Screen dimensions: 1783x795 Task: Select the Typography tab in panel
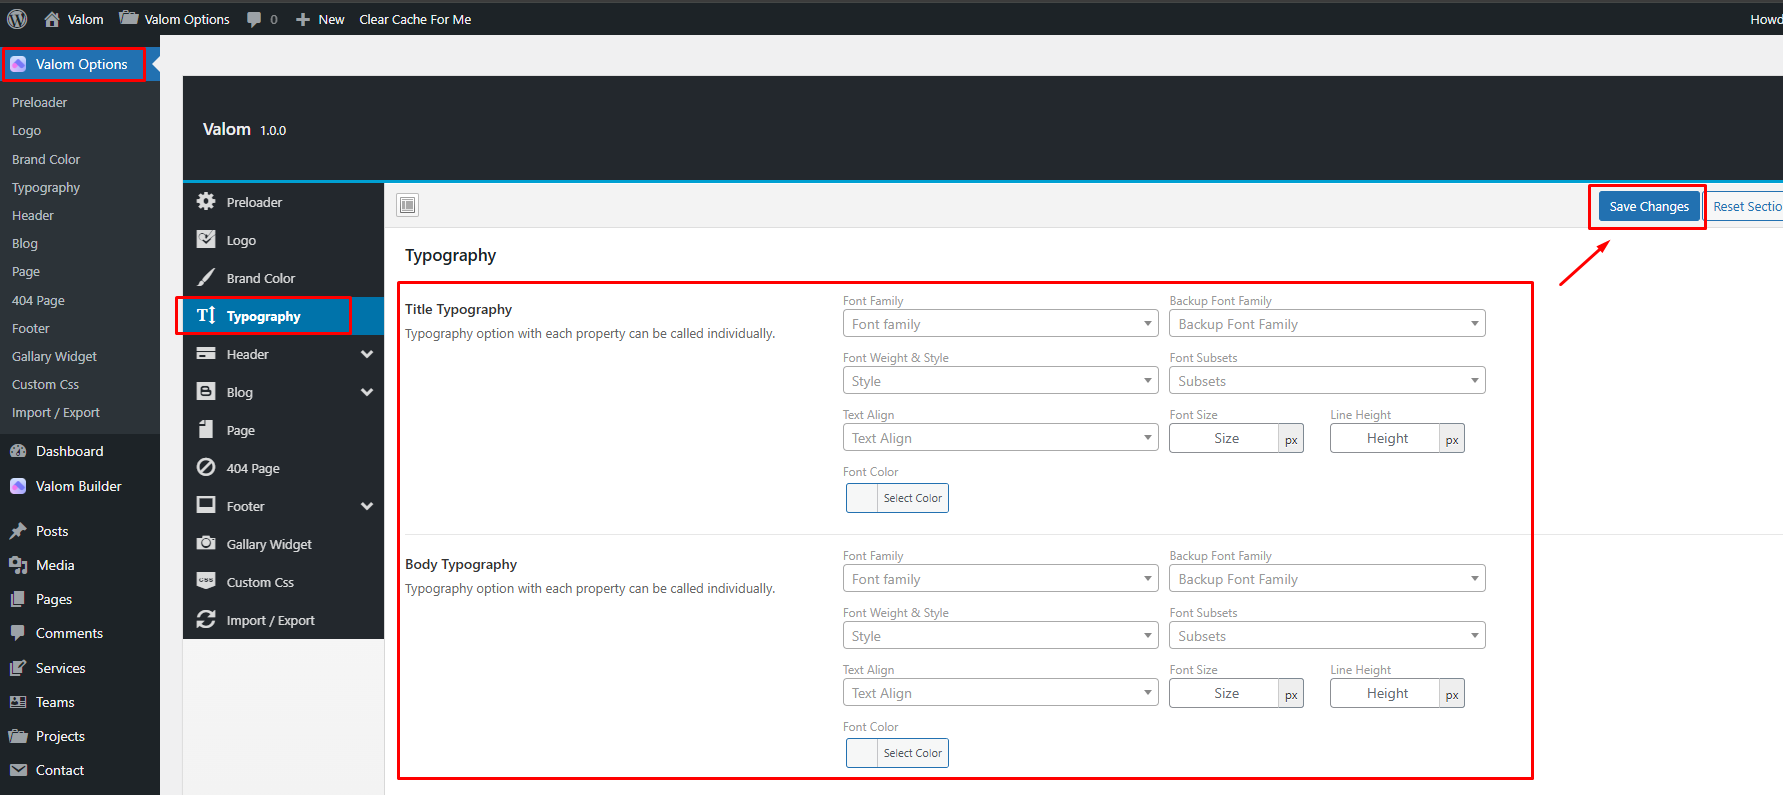click(x=264, y=316)
